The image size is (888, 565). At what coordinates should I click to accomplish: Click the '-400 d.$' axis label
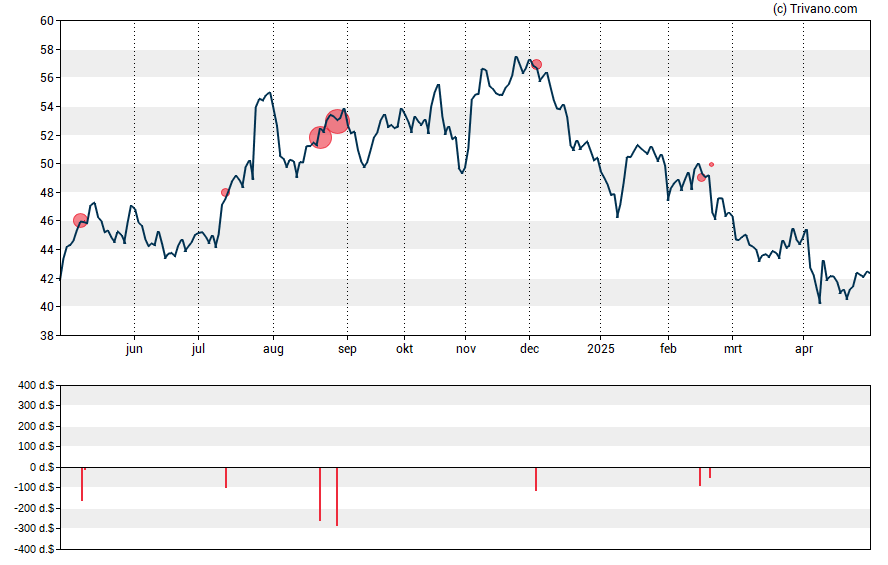pyautogui.click(x=35, y=549)
